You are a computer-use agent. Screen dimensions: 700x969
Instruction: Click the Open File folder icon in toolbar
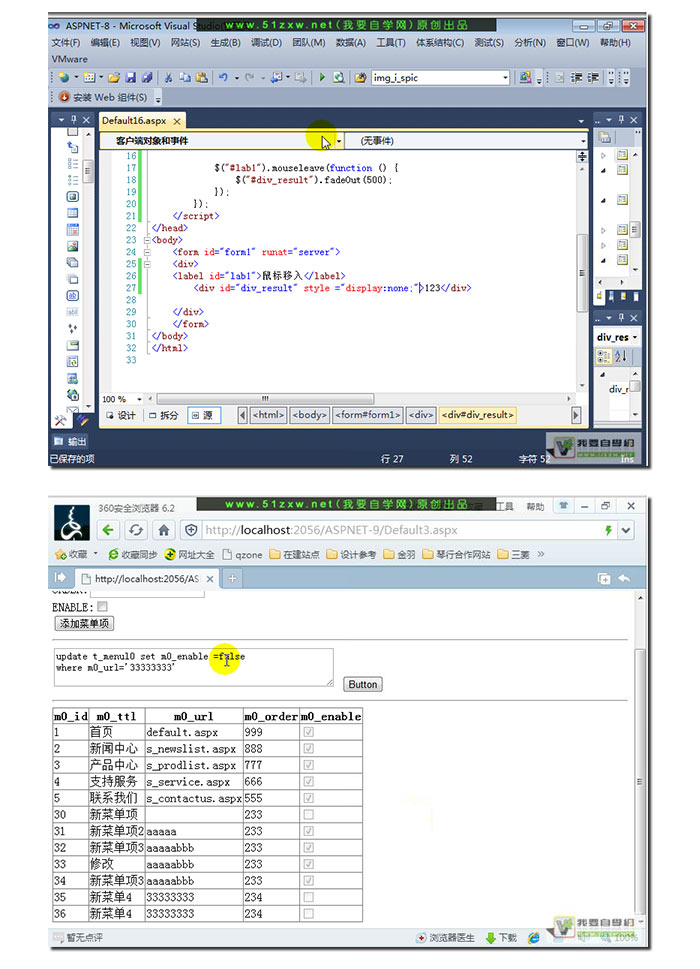point(114,78)
